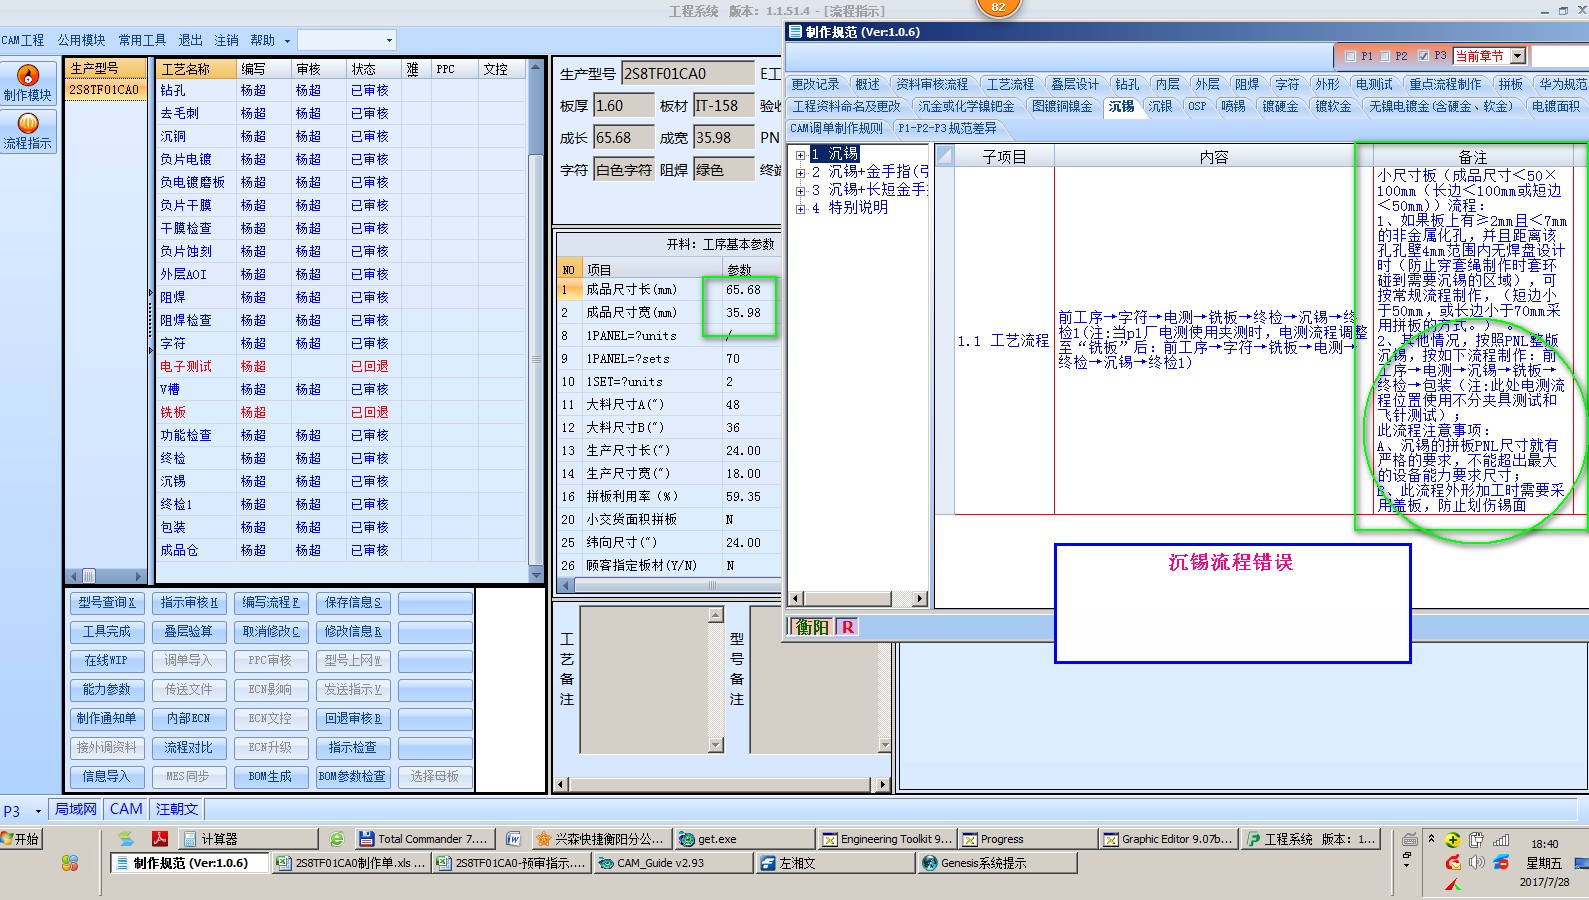
Task: Switch to the 工艺流程 tab
Action: tap(1010, 84)
